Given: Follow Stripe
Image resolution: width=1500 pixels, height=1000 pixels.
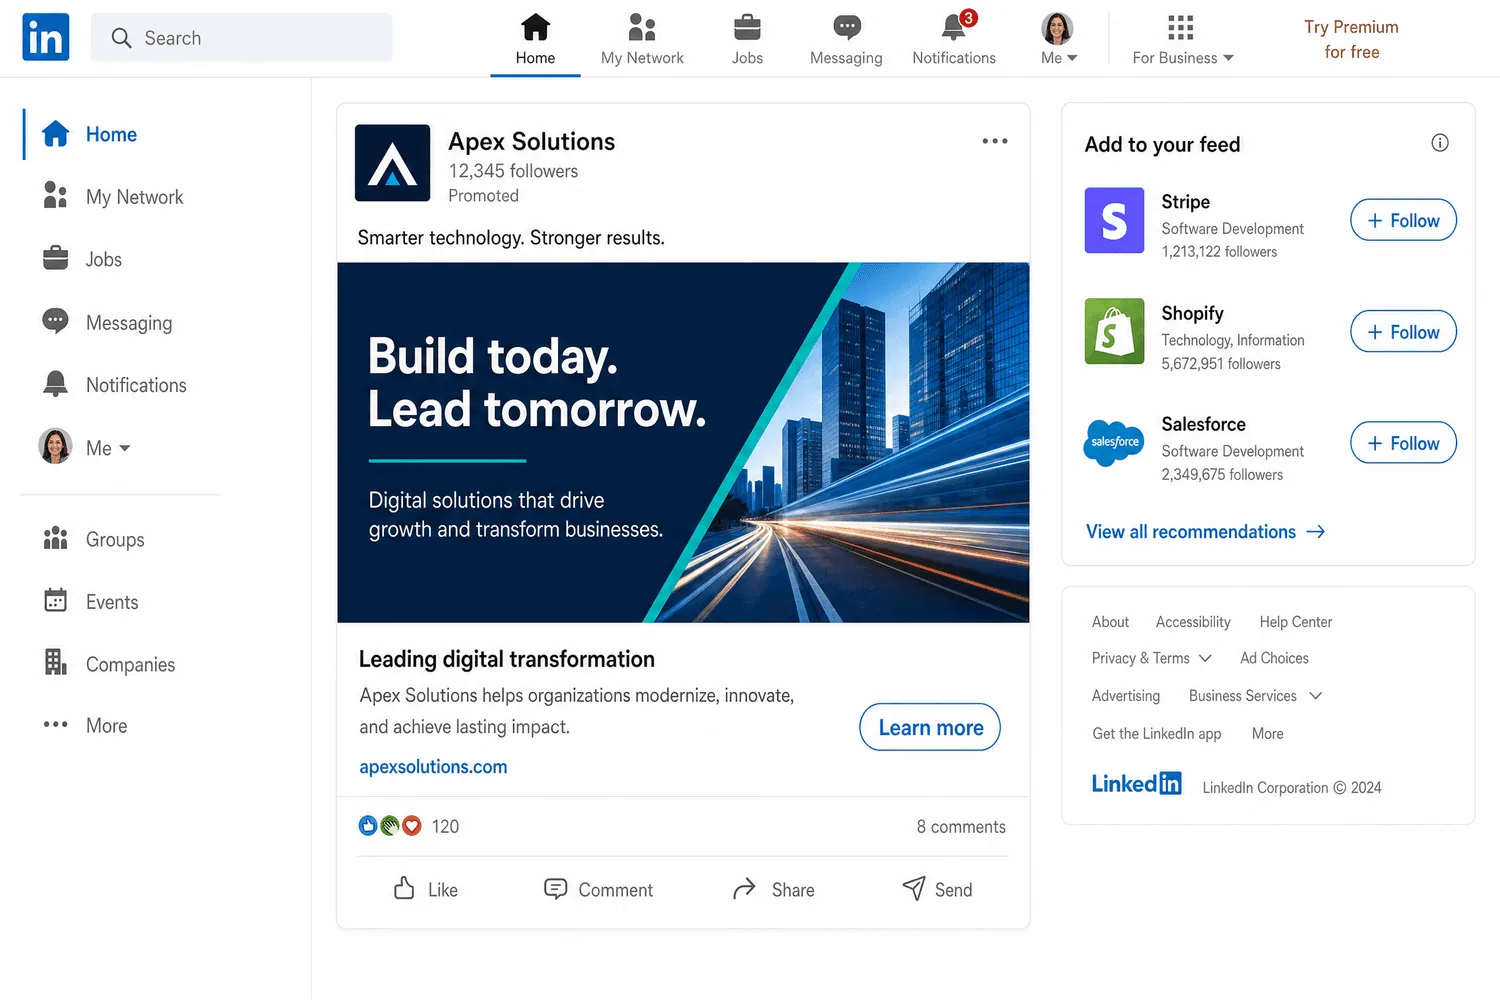Looking at the screenshot, I should 1403,220.
